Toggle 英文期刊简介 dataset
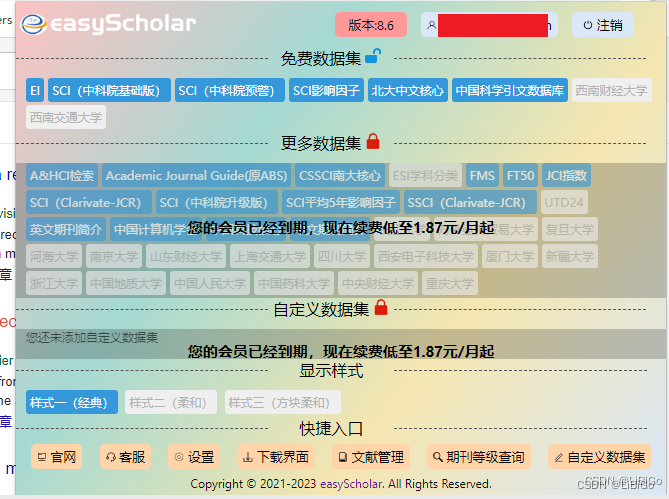The image size is (669, 499). coord(66,229)
